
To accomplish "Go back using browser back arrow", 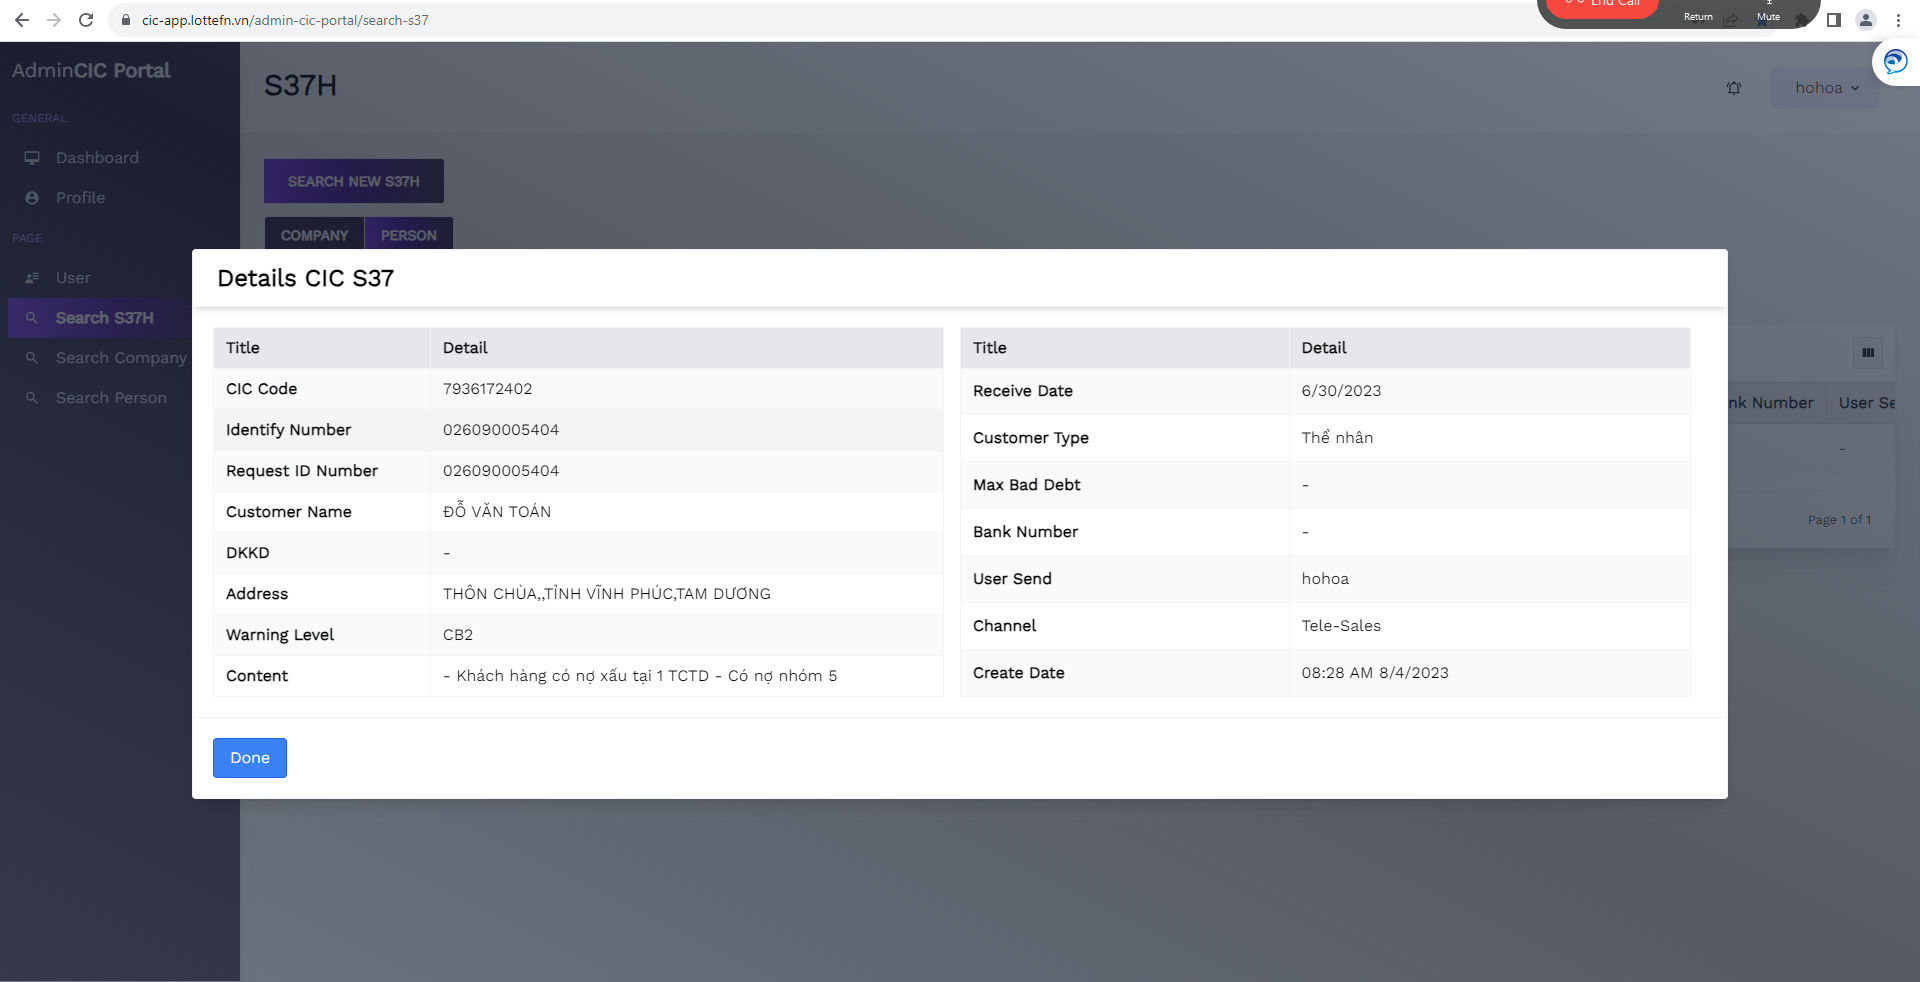I will point(22,20).
